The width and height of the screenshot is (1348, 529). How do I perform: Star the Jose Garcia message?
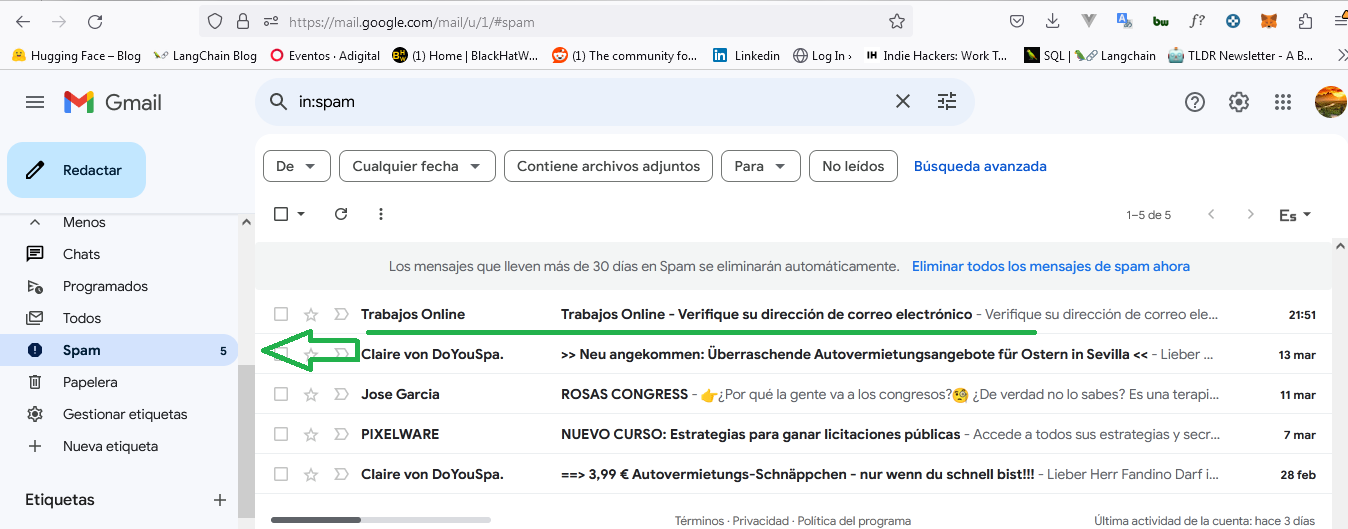click(311, 394)
